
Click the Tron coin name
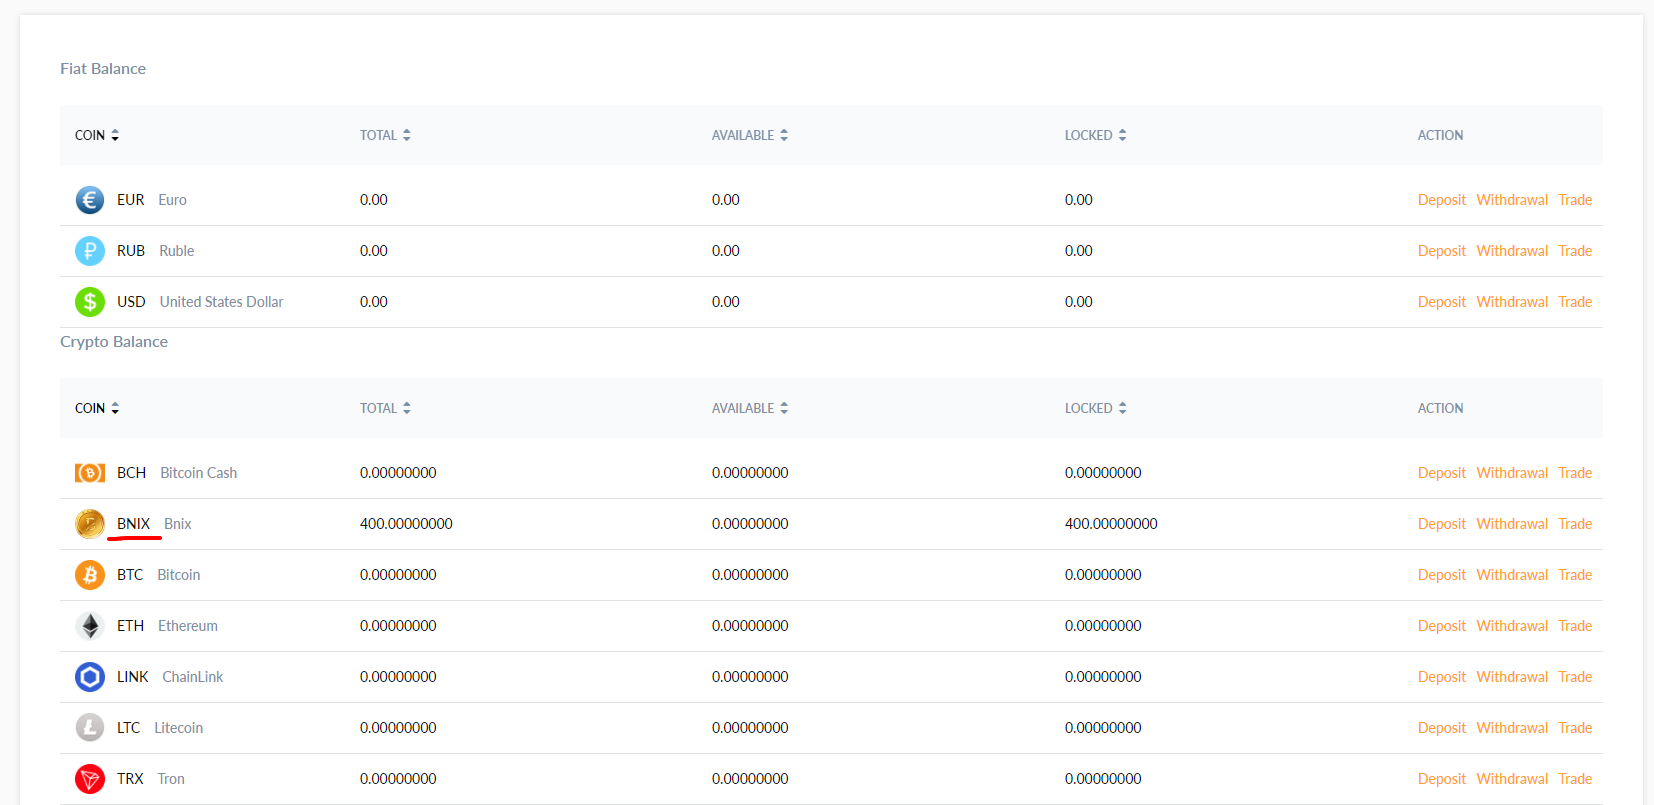click(x=171, y=779)
